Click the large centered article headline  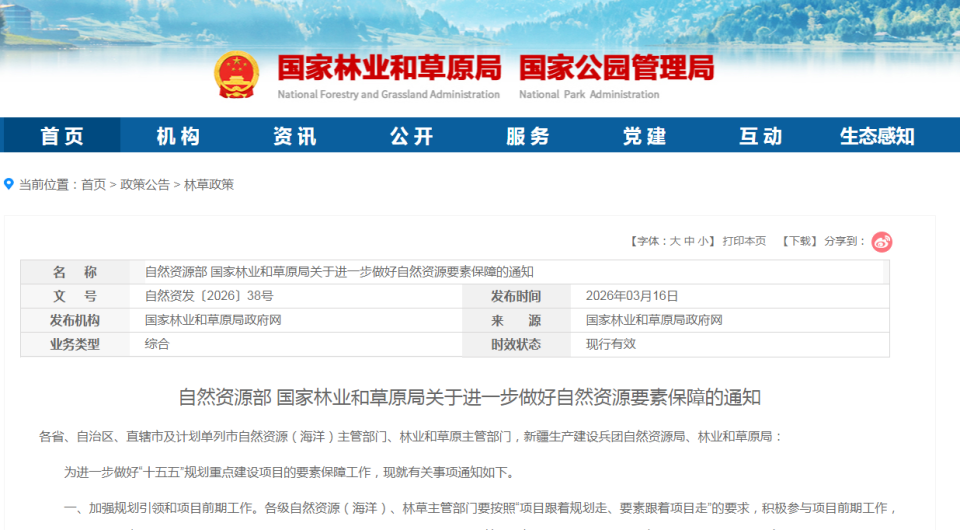(470, 398)
